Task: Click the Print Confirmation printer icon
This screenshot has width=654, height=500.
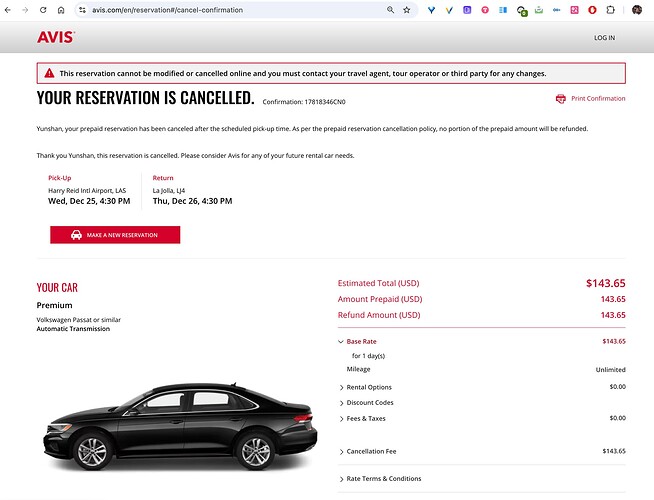Action: 561,99
